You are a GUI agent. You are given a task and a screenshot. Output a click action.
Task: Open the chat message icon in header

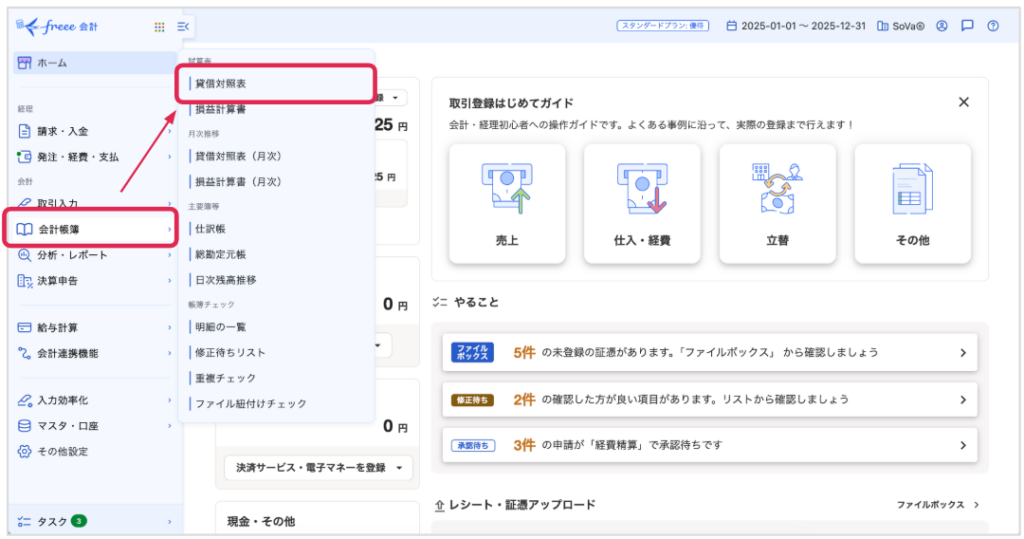coord(967,26)
